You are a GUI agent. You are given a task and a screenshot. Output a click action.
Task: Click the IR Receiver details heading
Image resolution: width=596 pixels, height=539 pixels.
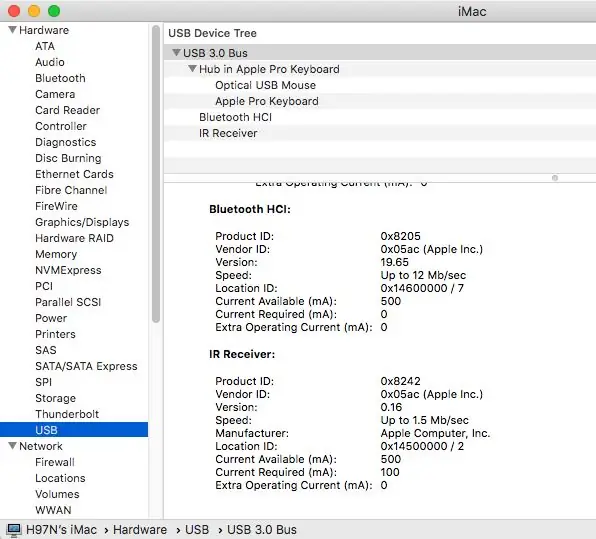pos(242,354)
